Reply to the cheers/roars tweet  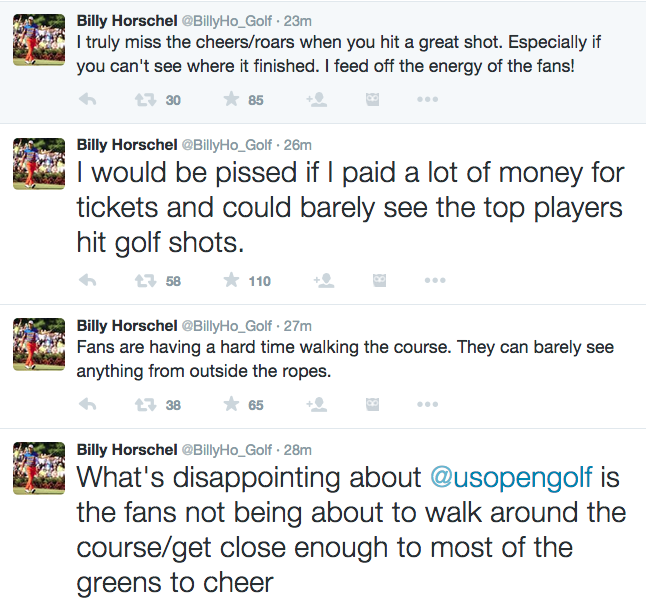(88, 100)
